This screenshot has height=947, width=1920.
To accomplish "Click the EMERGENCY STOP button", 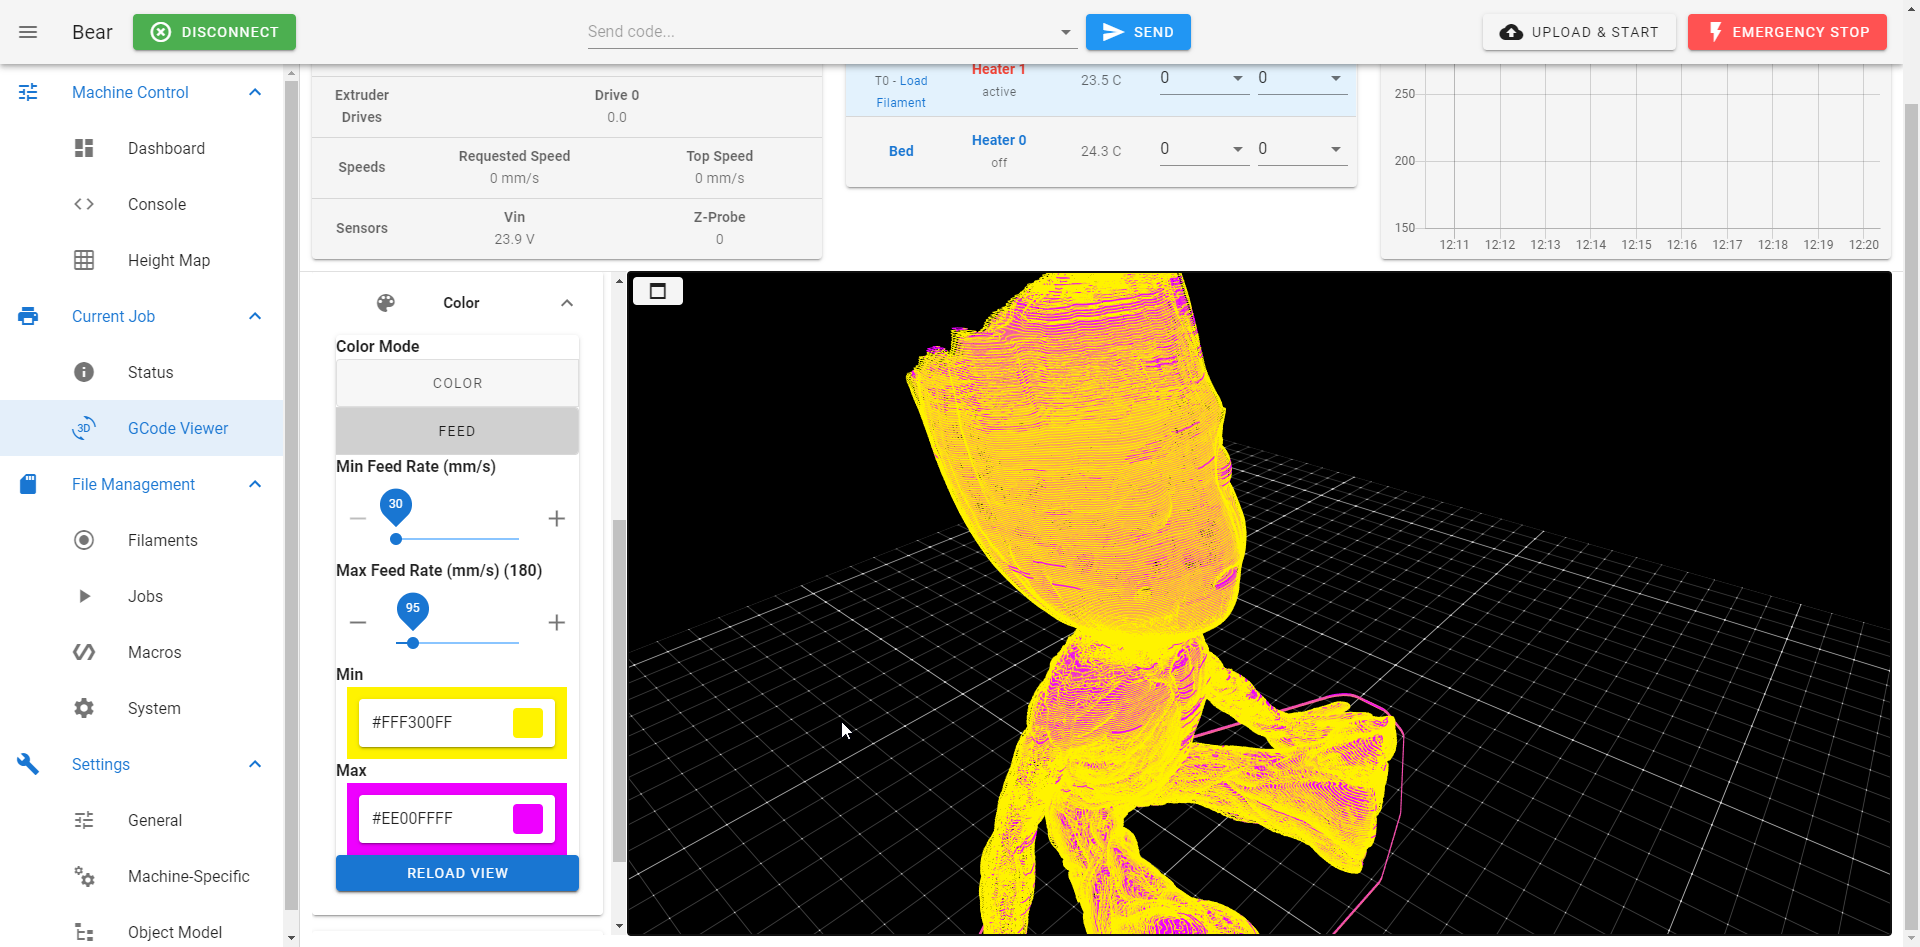I will click(1787, 32).
